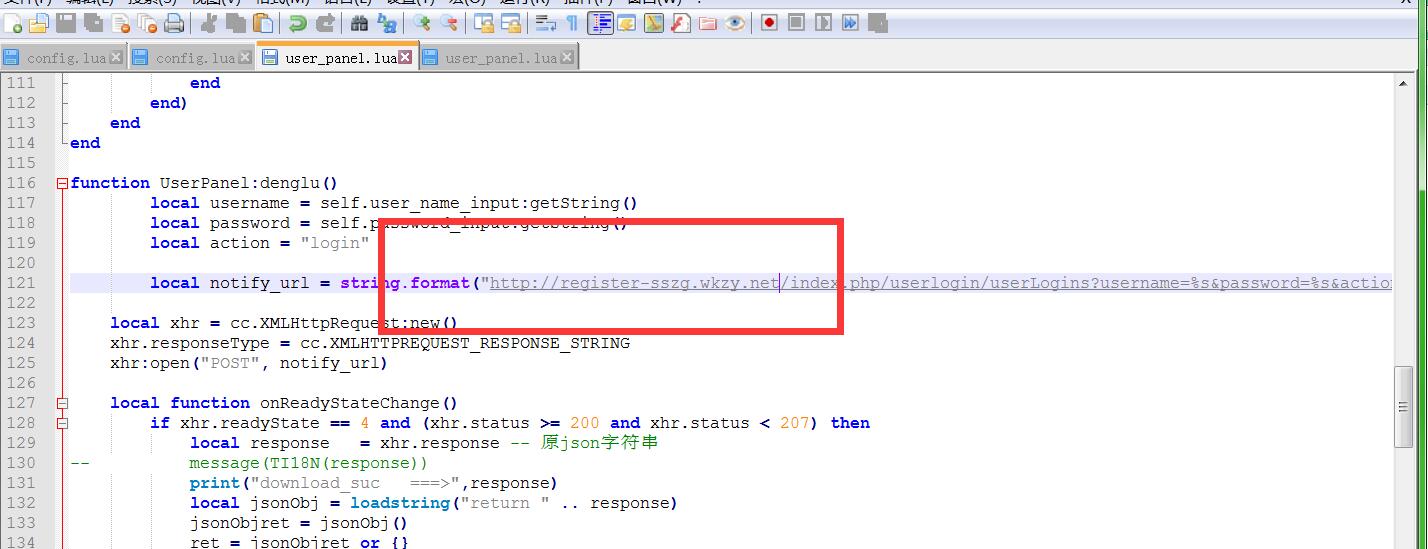The width and height of the screenshot is (1428, 549).
Task: Open Find with the binoculars icon
Action: (360, 23)
